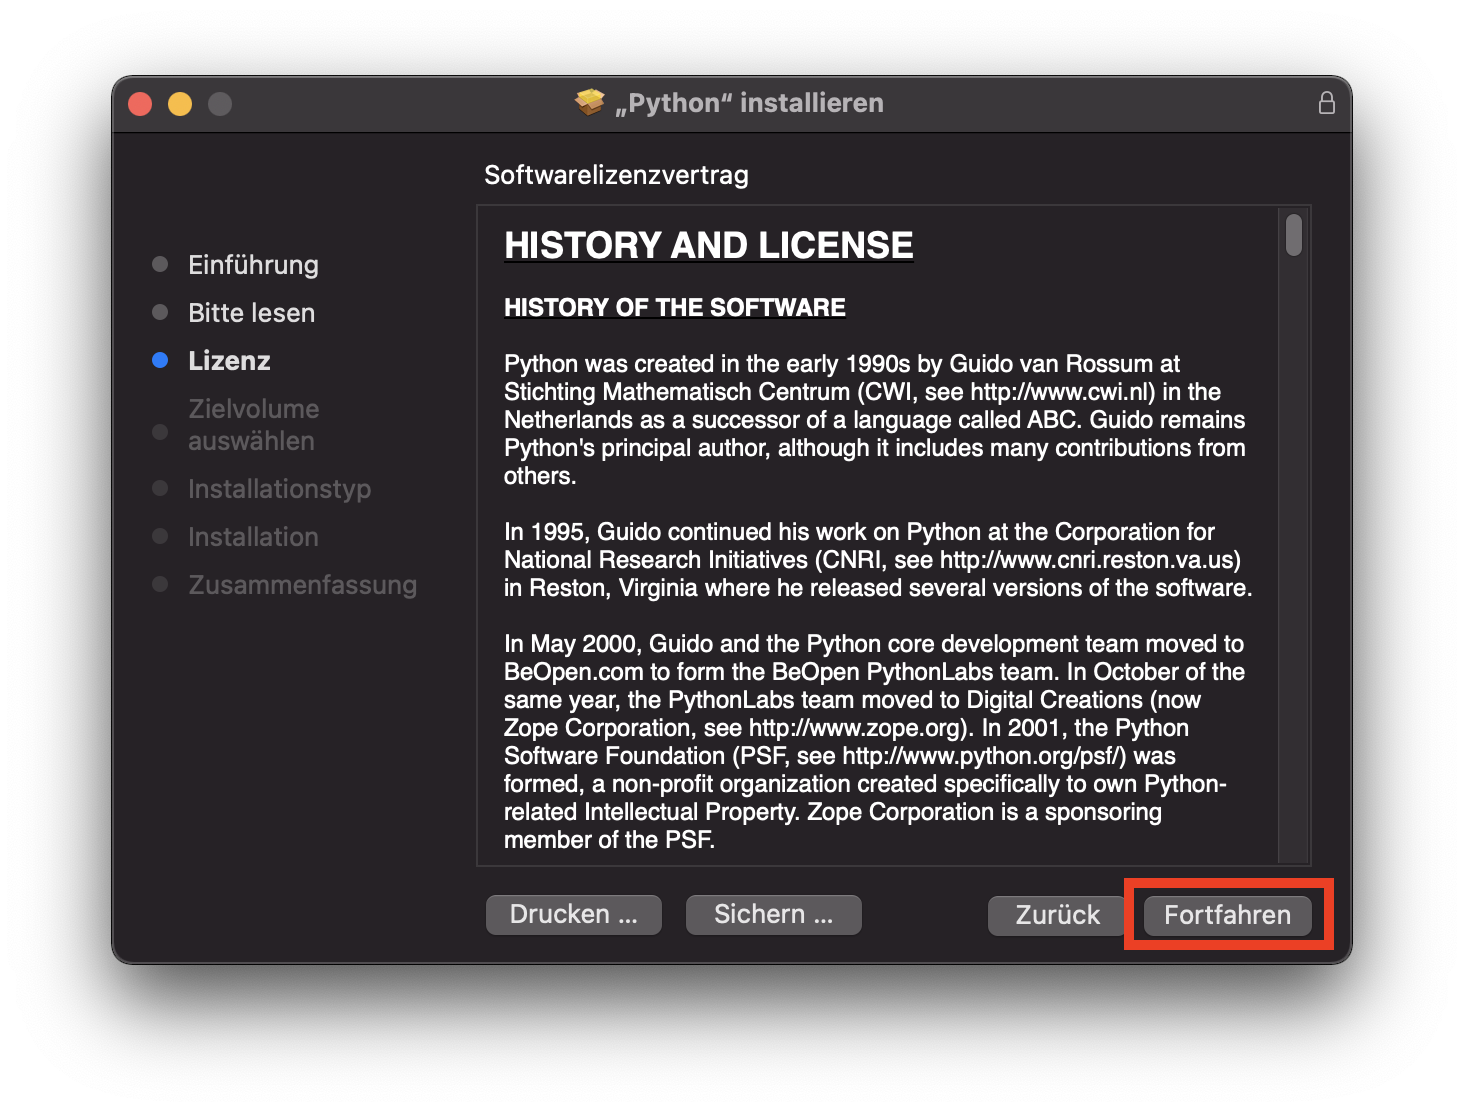Save the license with Sichern
1464x1112 pixels.
(x=773, y=914)
